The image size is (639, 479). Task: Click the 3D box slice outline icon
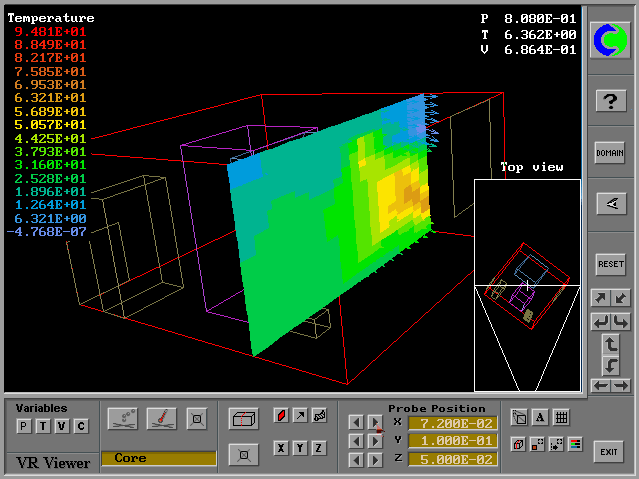pos(242,417)
